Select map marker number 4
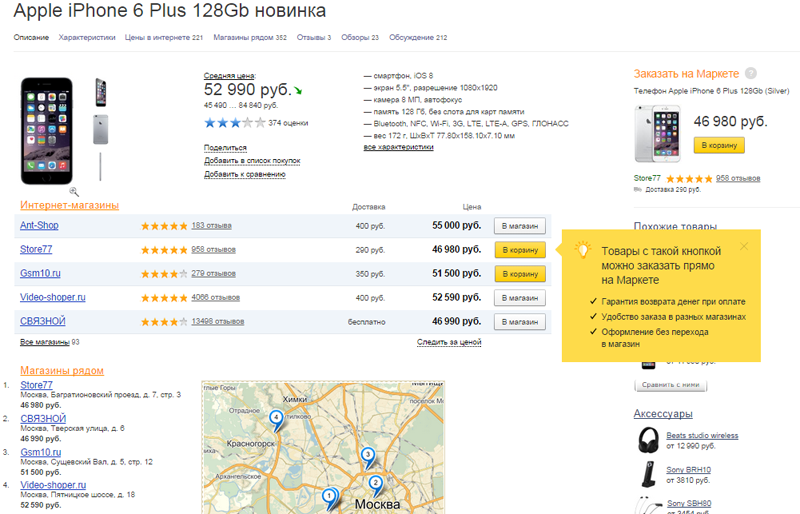 [276, 420]
